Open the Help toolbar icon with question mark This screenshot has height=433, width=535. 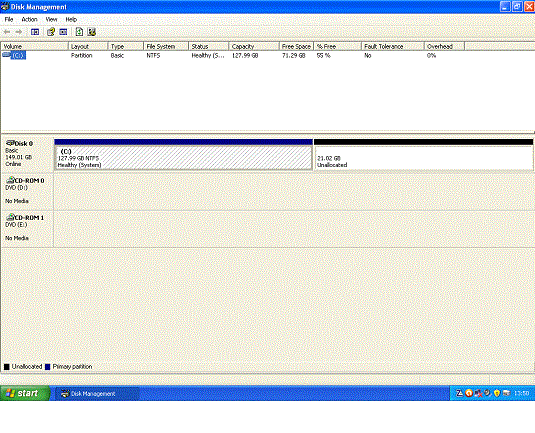51,32
